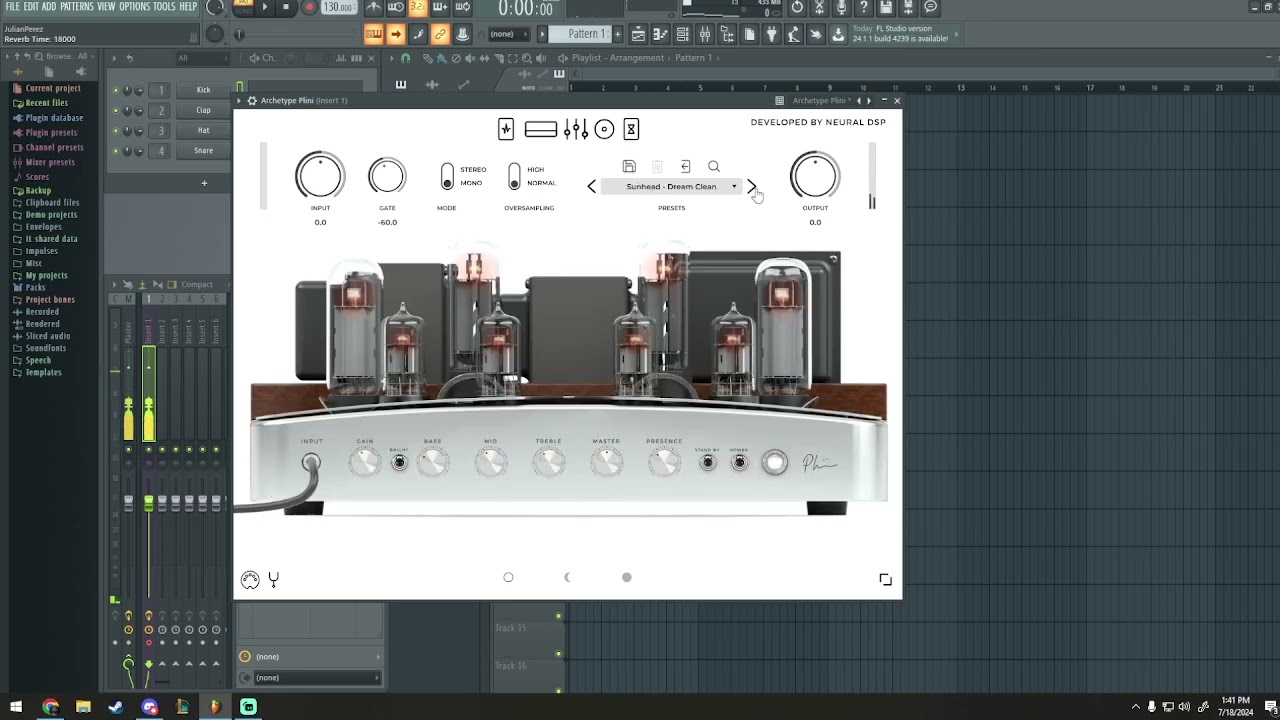Open the EDIT menu
This screenshot has height=720, width=1280.
[31, 7]
